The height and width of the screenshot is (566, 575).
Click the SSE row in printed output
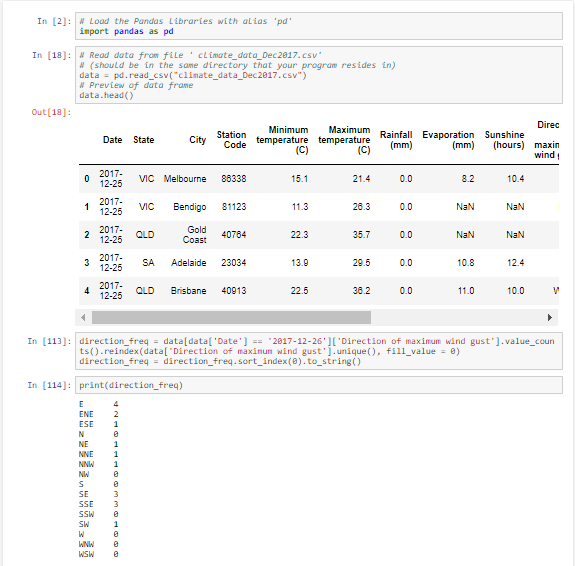pyautogui.click(x=98, y=504)
